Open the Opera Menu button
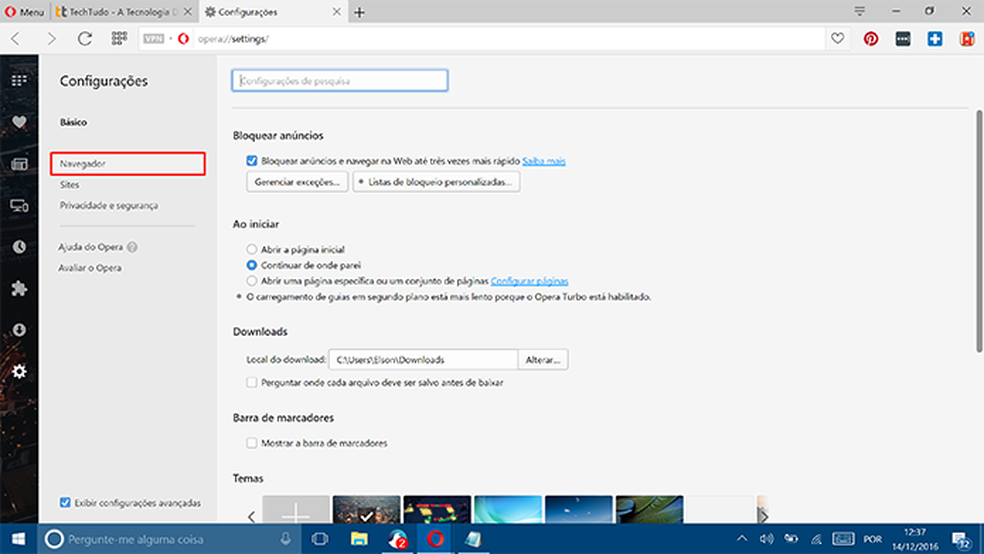The width and height of the screenshot is (984, 554). tap(24, 12)
